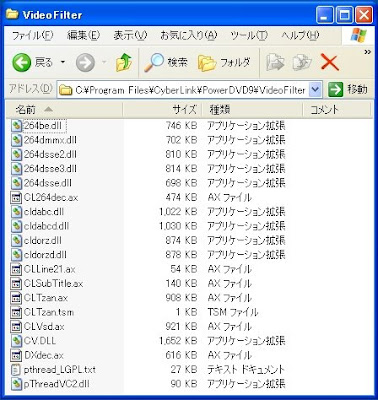
Task: Select the pThreadVC2.dll file icon
Action: pyautogui.click(x=16, y=384)
